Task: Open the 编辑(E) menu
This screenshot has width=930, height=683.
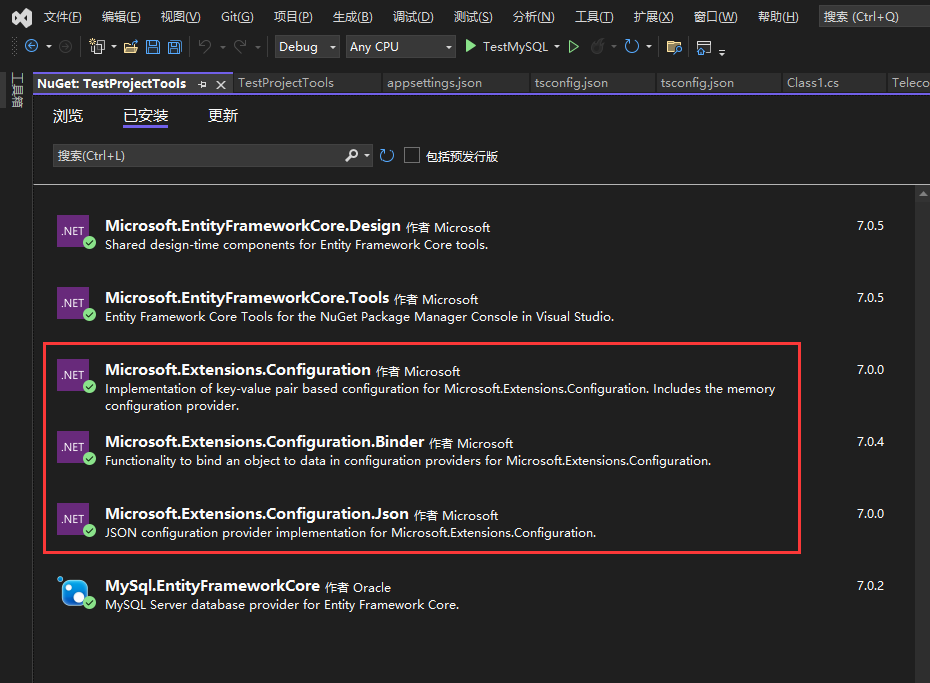Action: click(121, 17)
